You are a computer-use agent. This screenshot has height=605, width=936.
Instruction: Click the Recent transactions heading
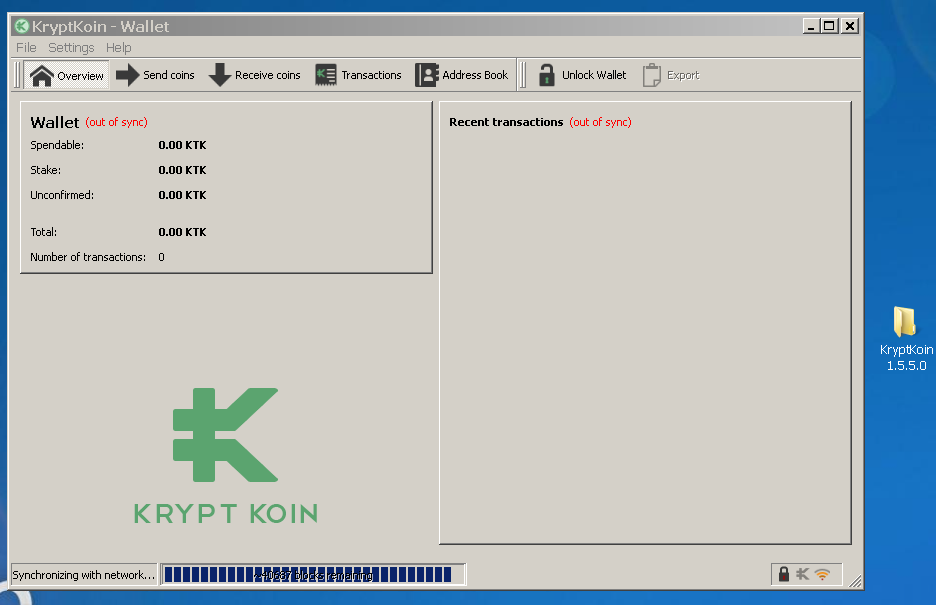506,122
